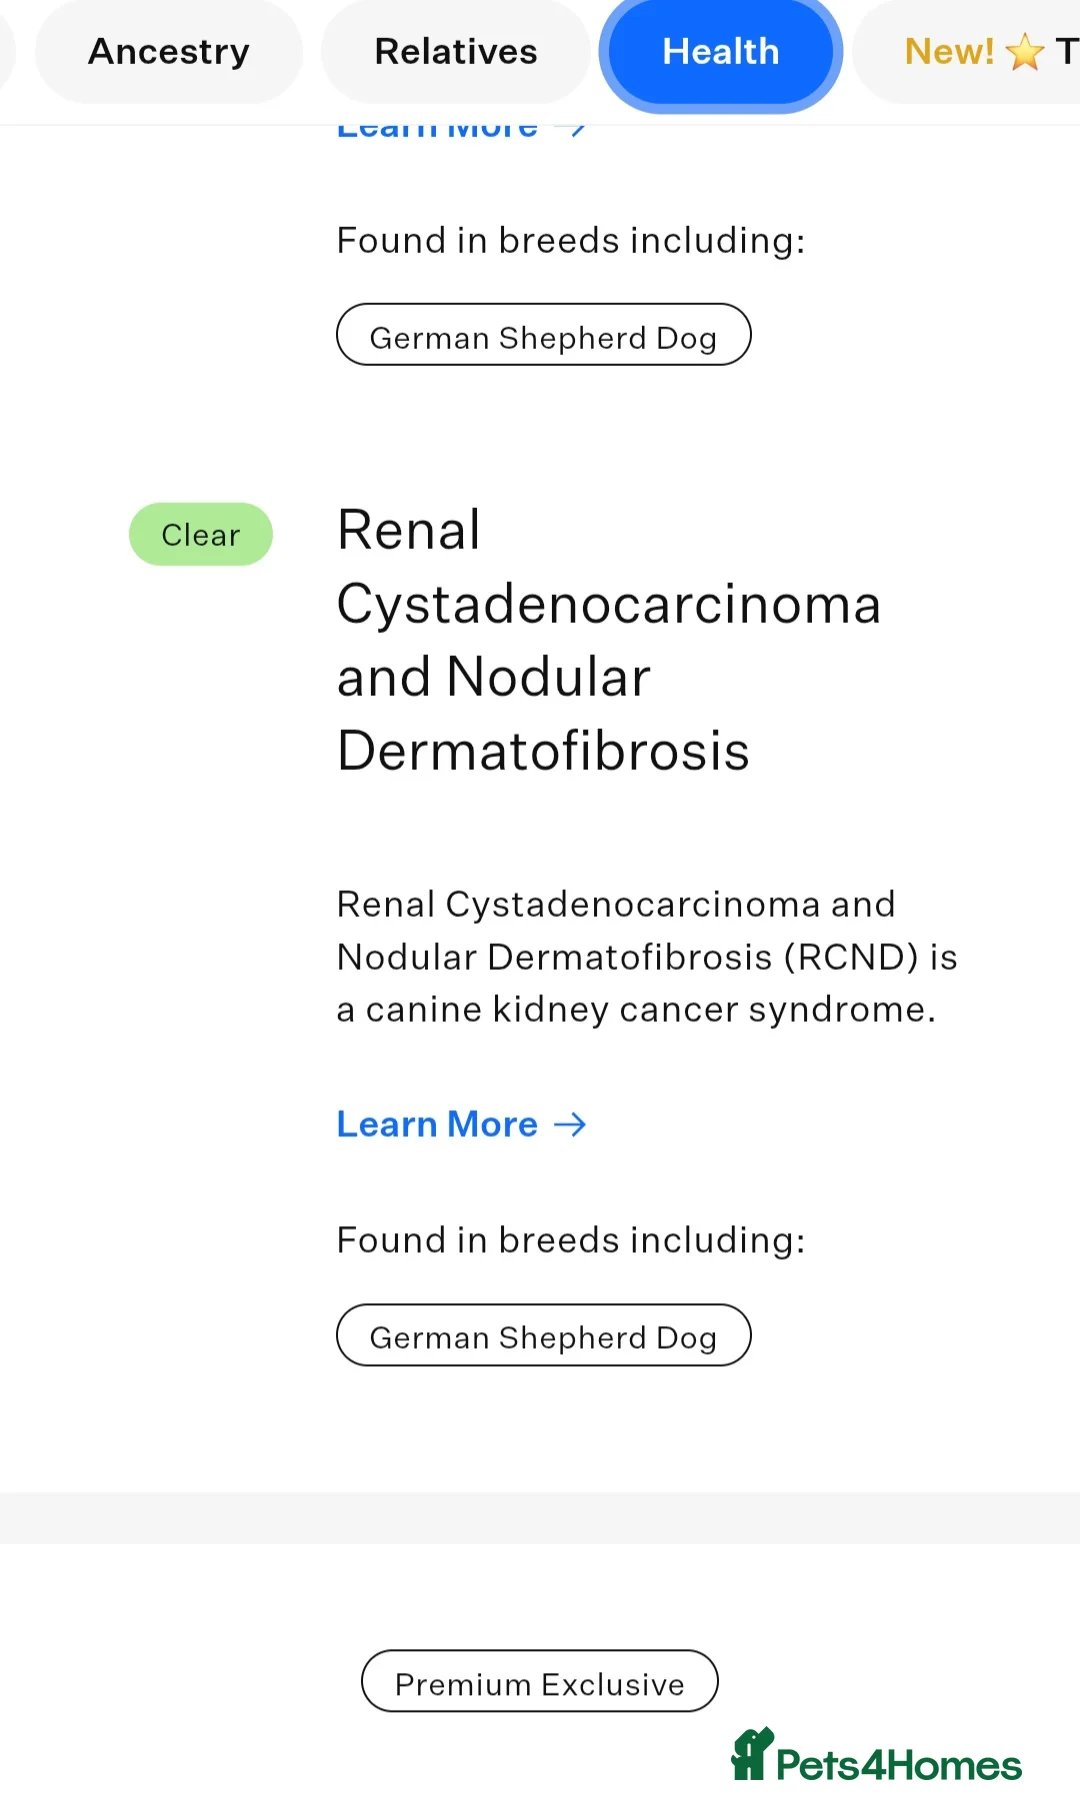Image resolution: width=1080 pixels, height=1812 pixels.
Task: Select the upper German Shepherd Dog breed pill
Action: click(543, 335)
